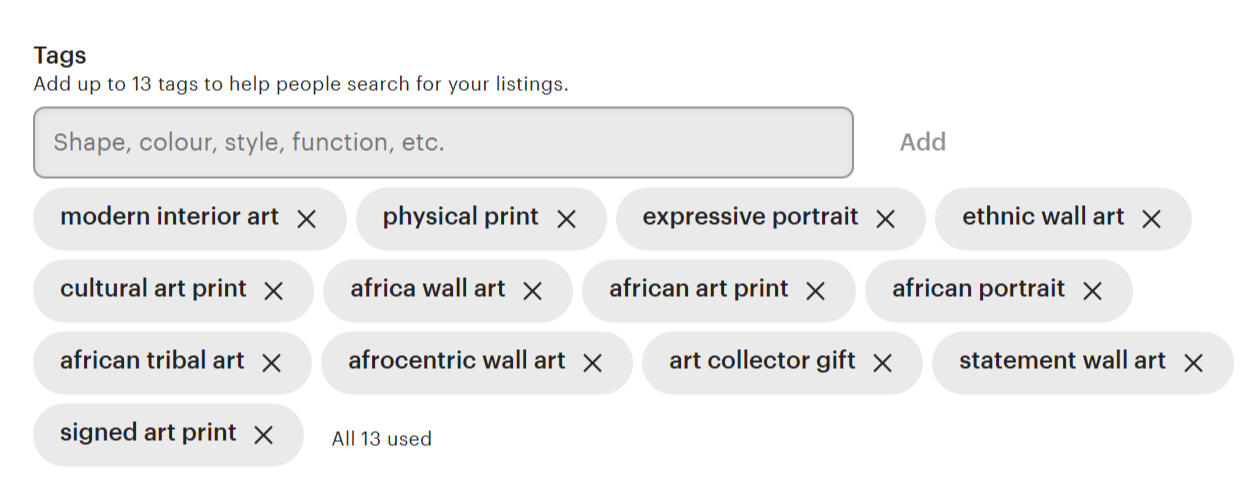Image resolution: width=1255 pixels, height=504 pixels.
Task: Delete the 'afrocentric wall art' tag
Action: 592,363
